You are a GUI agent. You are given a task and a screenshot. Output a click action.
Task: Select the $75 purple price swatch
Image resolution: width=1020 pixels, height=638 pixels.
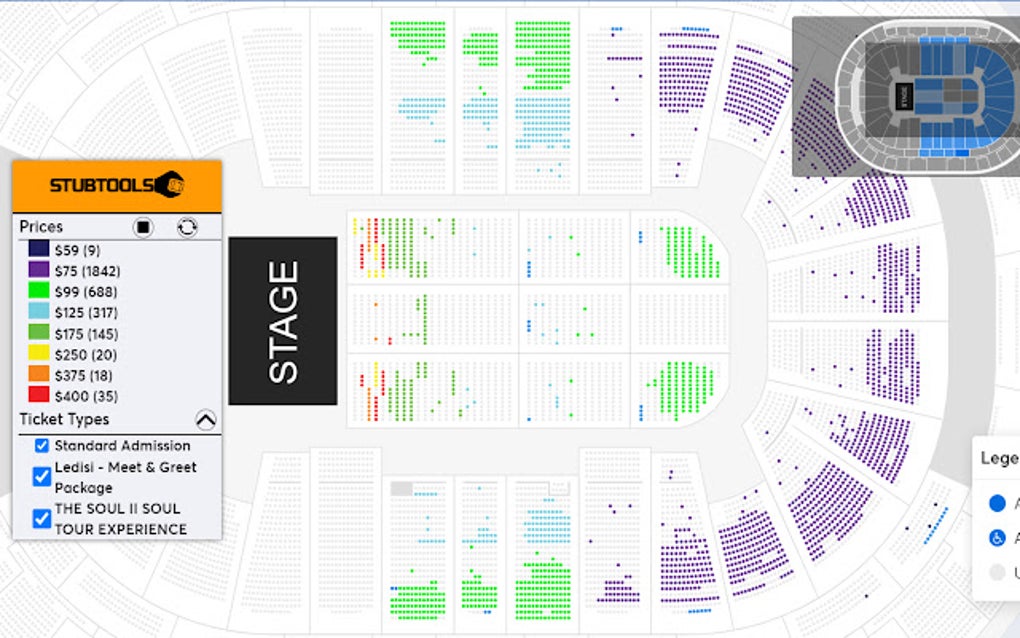click(39, 270)
